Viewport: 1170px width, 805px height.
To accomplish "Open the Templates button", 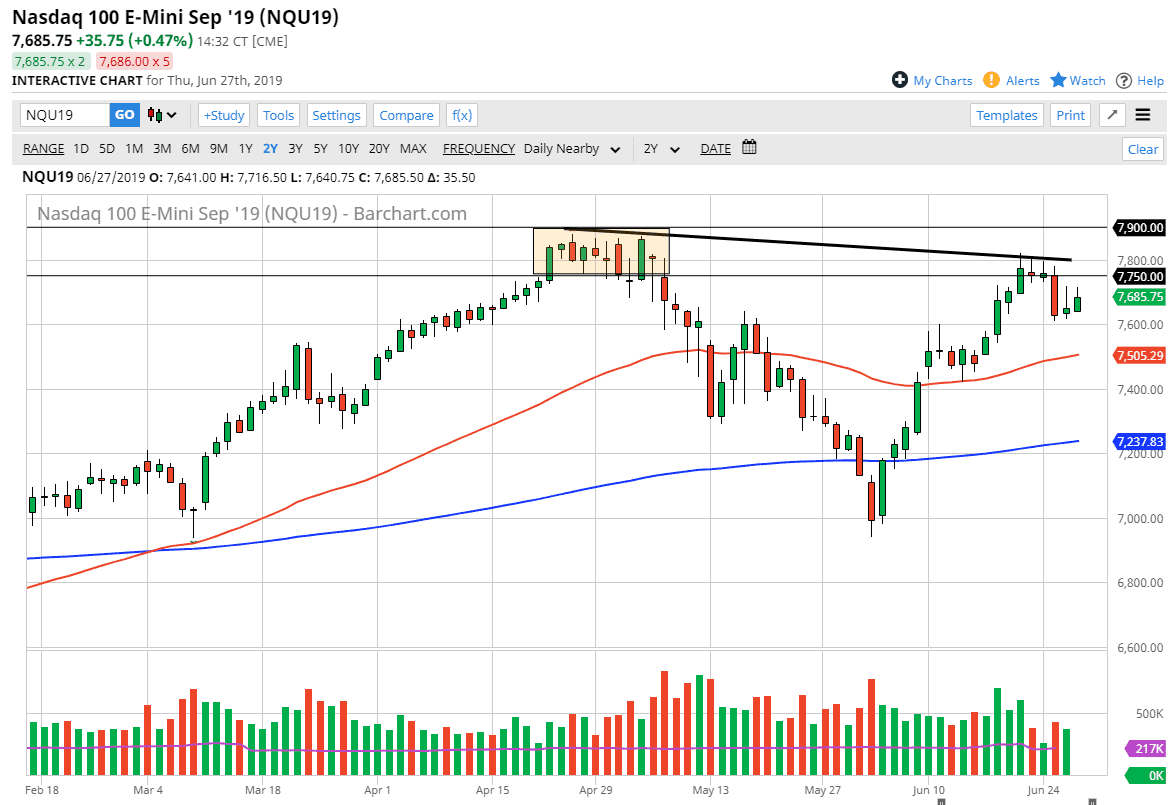I will [1007, 114].
